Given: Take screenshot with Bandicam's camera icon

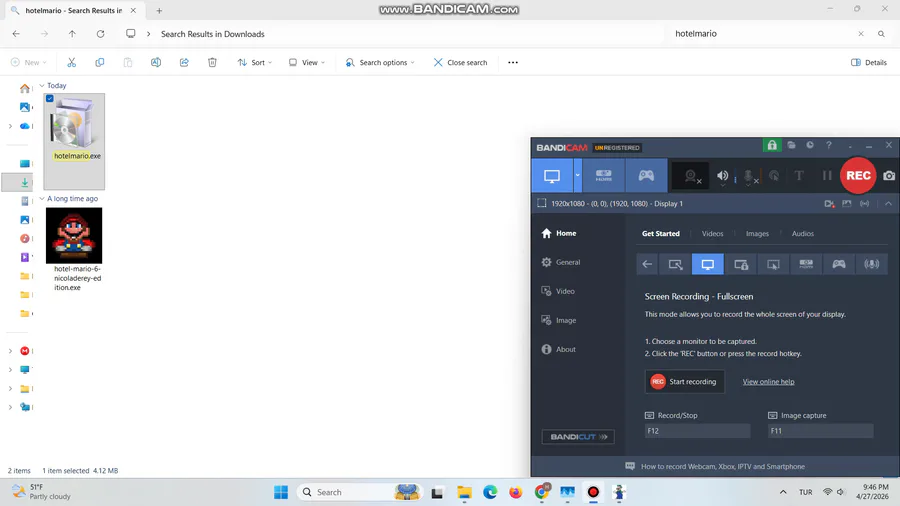Looking at the screenshot, I should click(x=889, y=176).
